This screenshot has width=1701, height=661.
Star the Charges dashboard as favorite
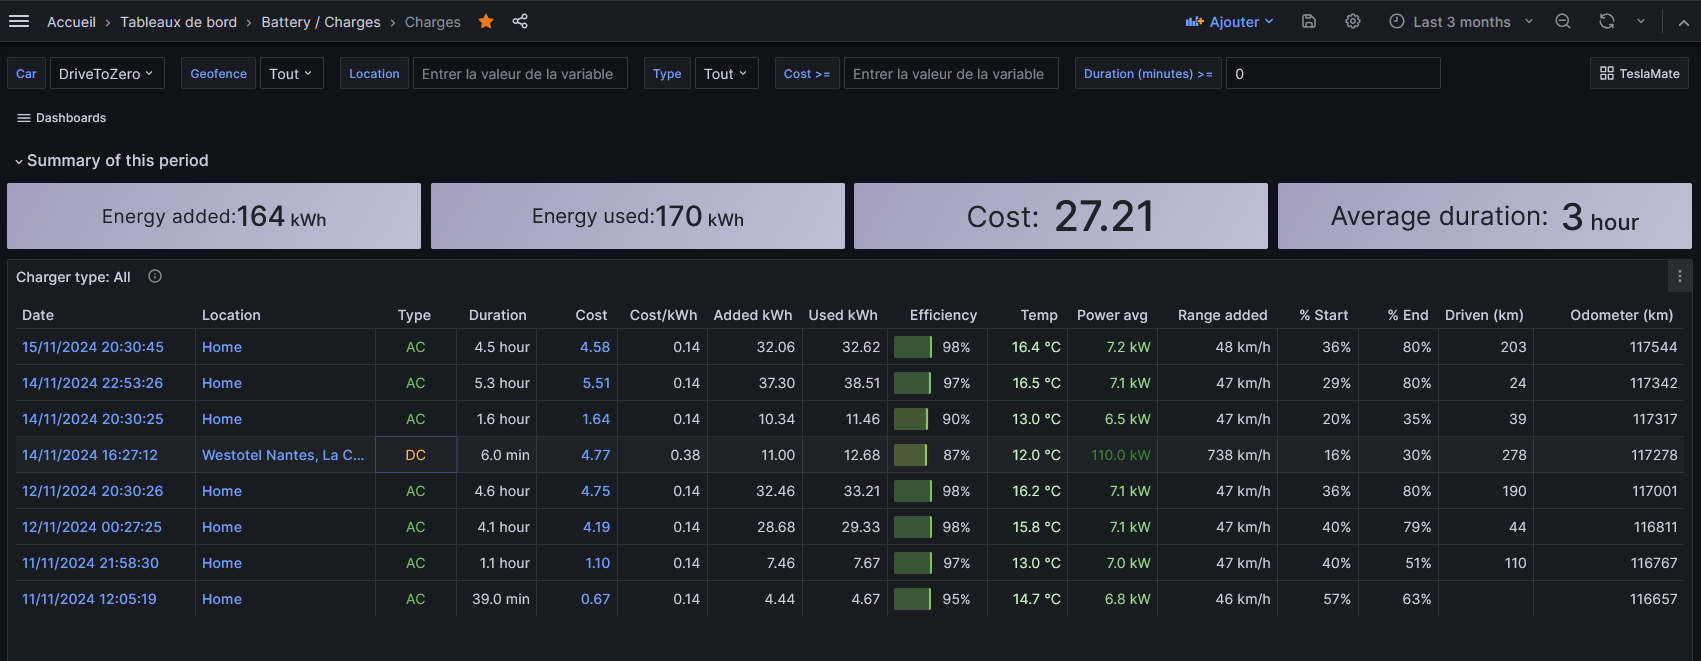tap(486, 21)
